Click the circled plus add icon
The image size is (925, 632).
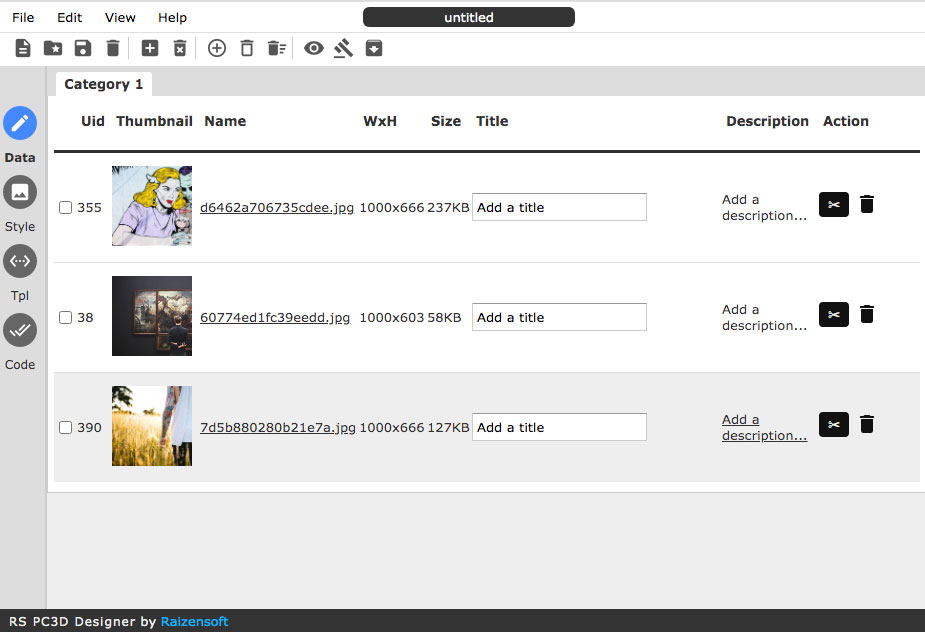click(x=216, y=48)
